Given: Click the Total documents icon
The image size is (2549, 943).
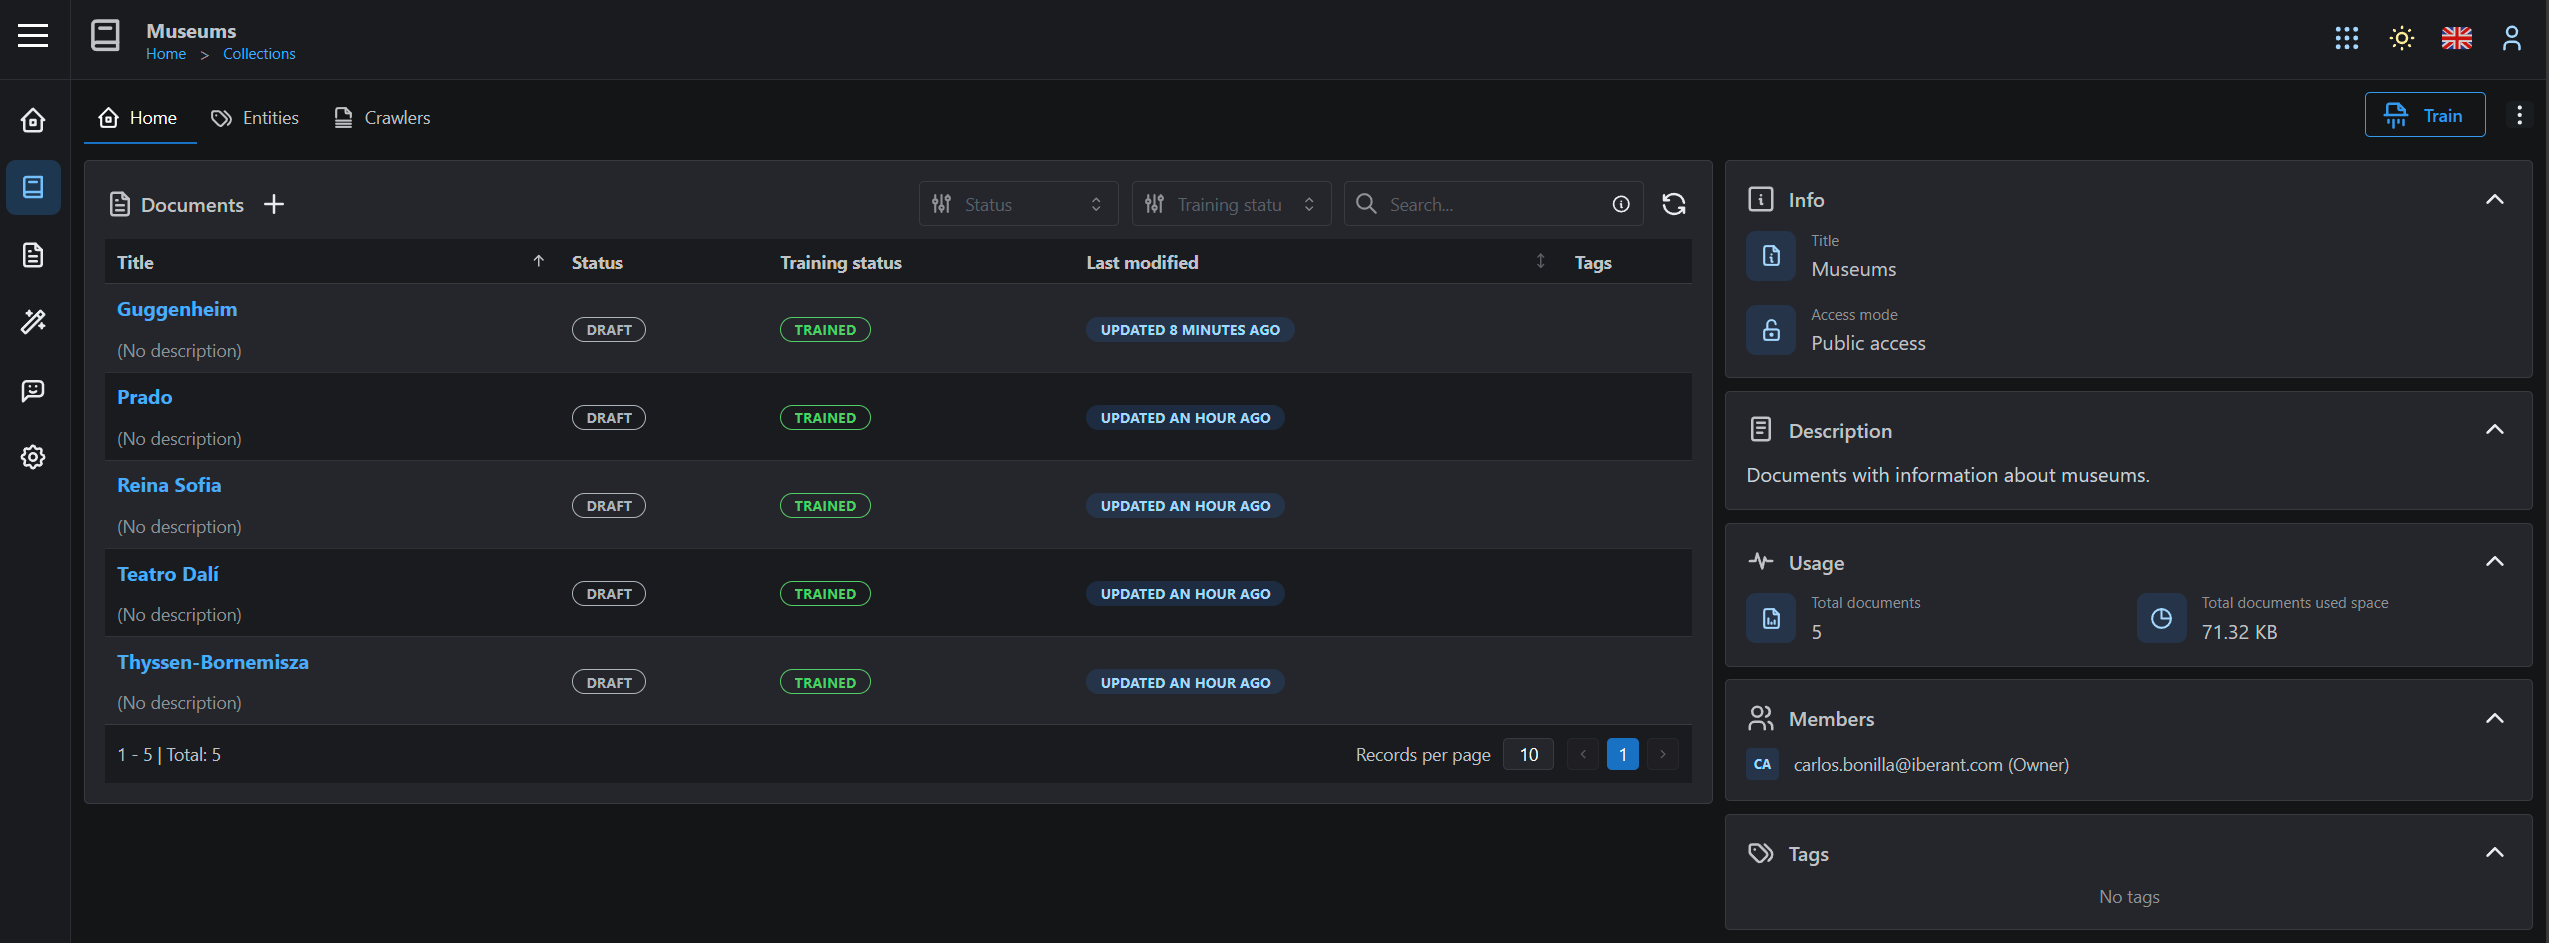Looking at the screenshot, I should click(1771, 618).
